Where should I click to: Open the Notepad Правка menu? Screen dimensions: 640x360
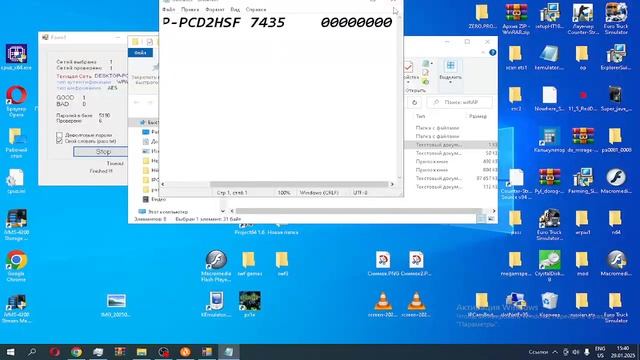pos(190,9)
